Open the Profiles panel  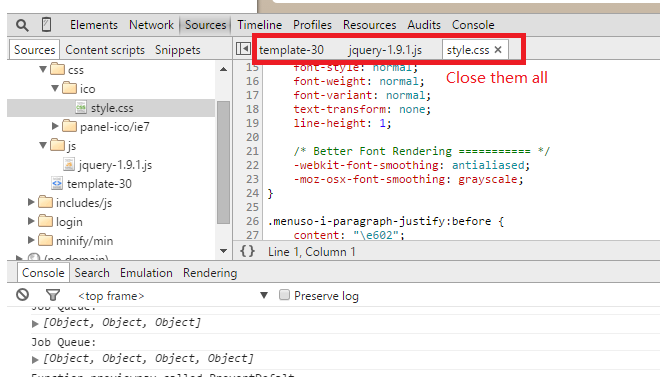(x=312, y=25)
